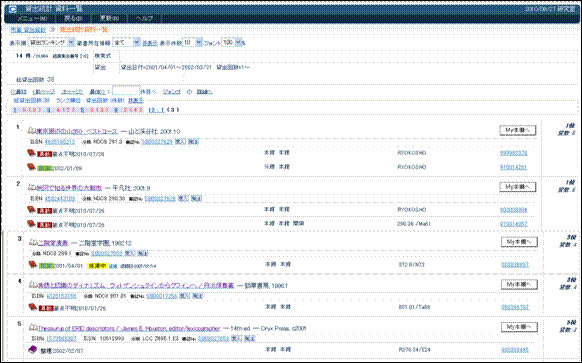Click the link between the 全て and 10 dropdowns
This screenshot has width=582, height=363.
click(x=150, y=43)
